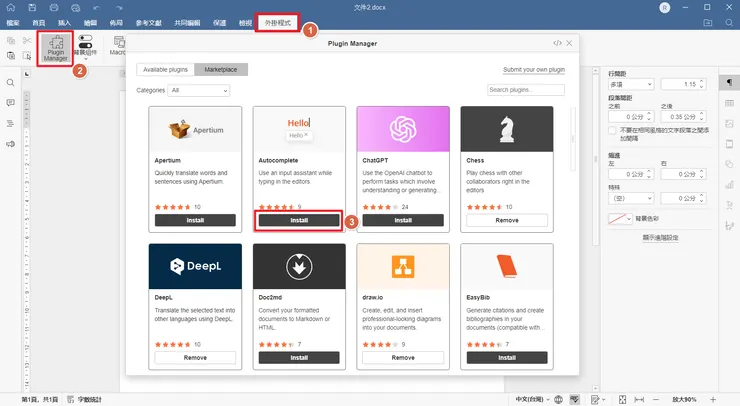Open the 檔案 (File) menu tab
This screenshot has height=406, width=740.
[x=13, y=23]
